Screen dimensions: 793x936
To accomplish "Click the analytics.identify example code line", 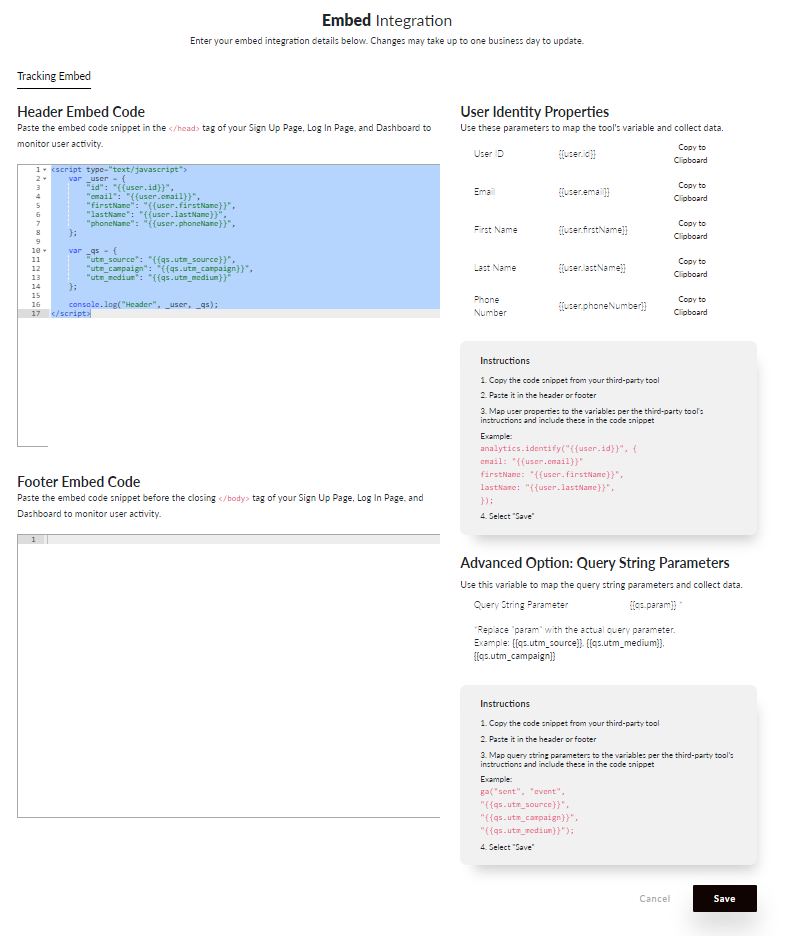I will (x=558, y=448).
